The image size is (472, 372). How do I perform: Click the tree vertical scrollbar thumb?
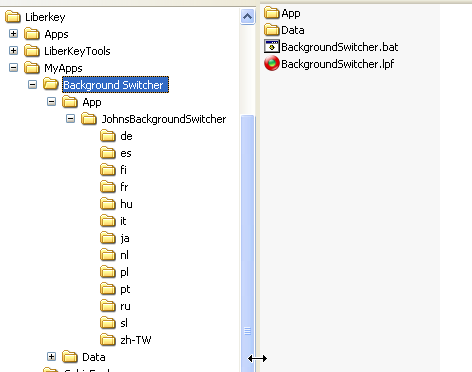[x=247, y=243]
